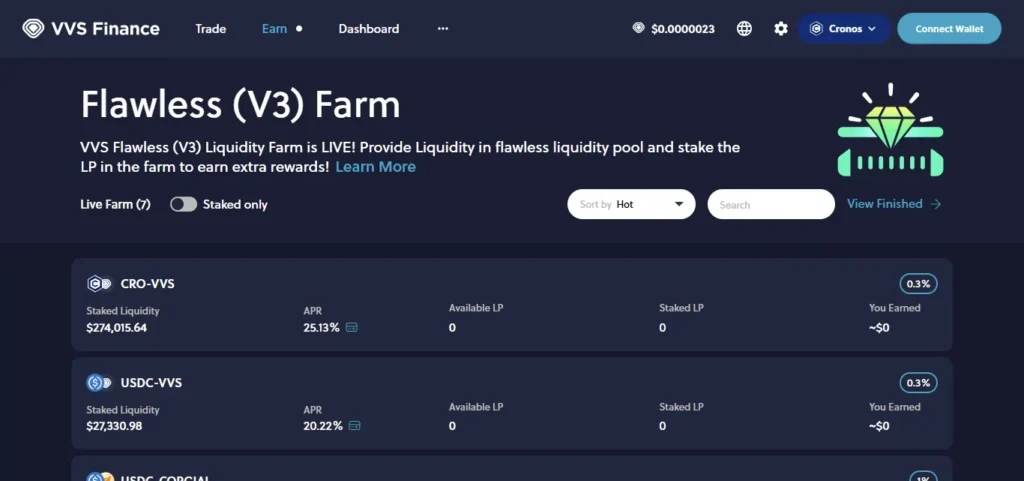The height and width of the screenshot is (481, 1024).
Task: Go to the Dashboard menu item
Action: coord(368,29)
